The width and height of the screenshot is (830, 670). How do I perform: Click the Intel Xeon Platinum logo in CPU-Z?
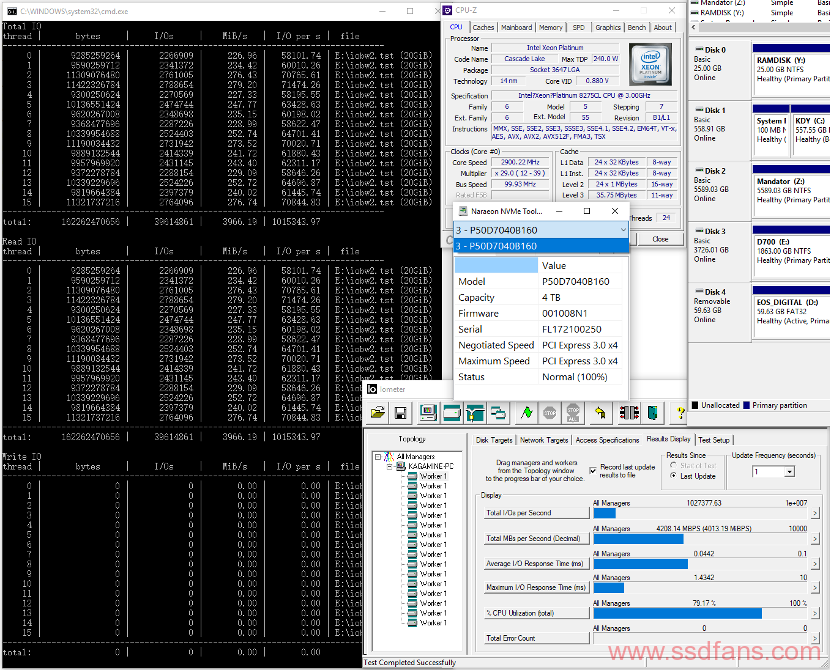click(x=650, y=64)
